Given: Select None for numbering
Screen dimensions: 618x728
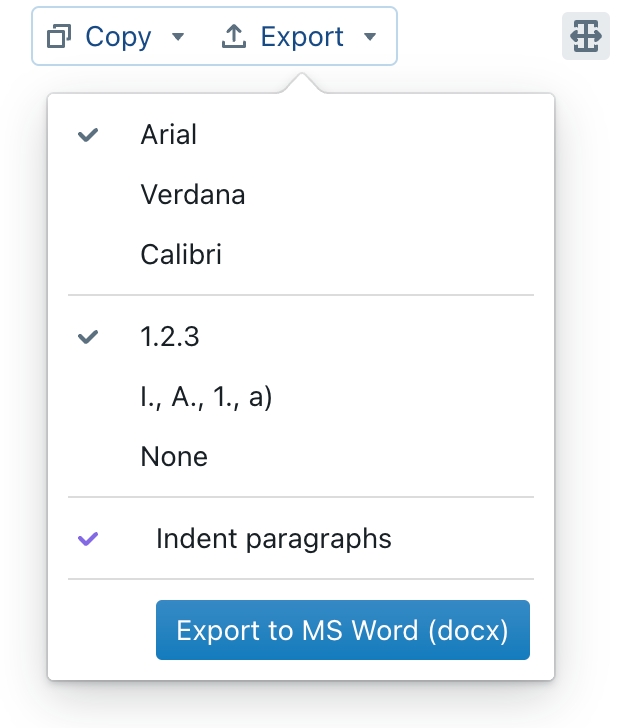Looking at the screenshot, I should click(301, 456).
